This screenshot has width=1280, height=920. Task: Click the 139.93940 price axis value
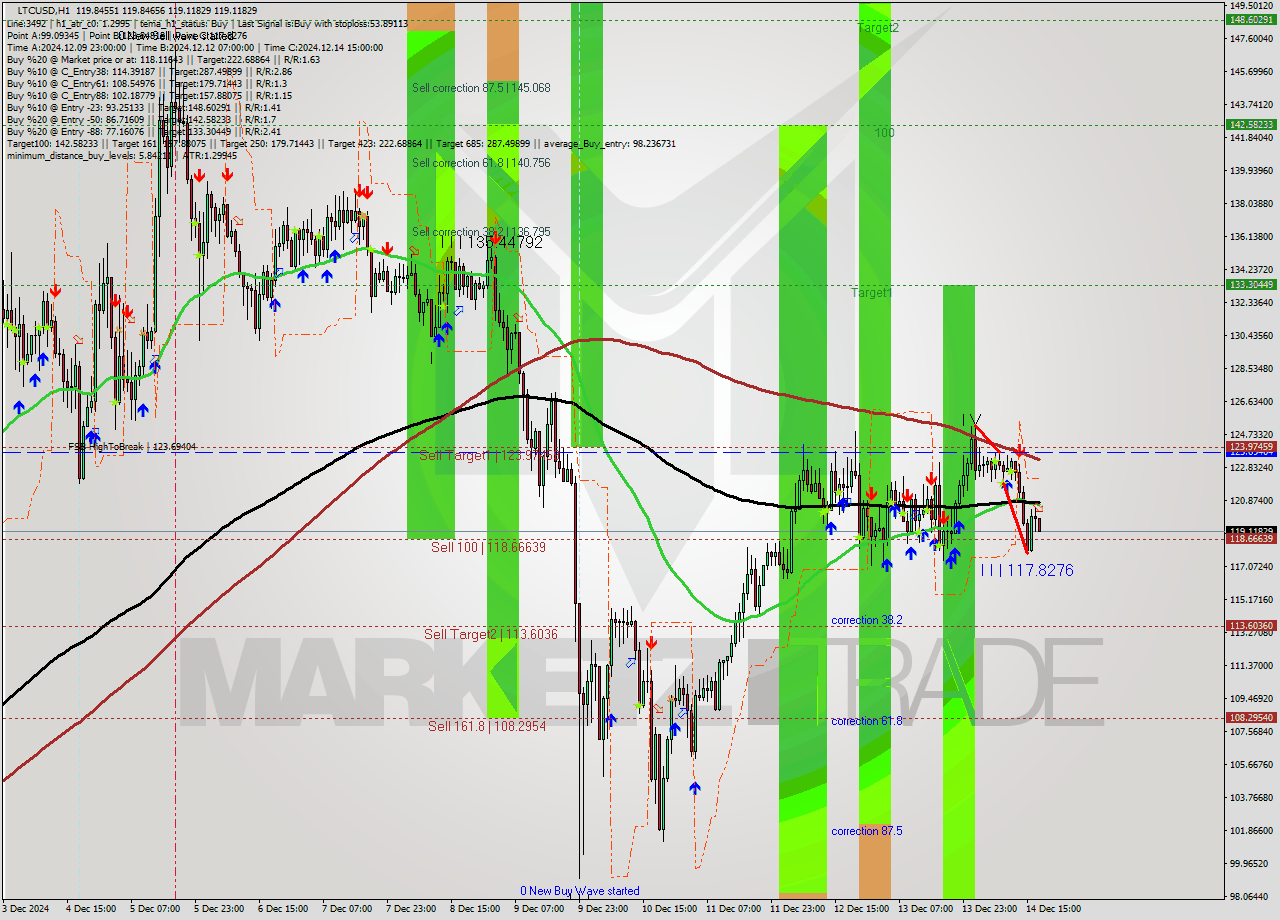(x=1251, y=170)
